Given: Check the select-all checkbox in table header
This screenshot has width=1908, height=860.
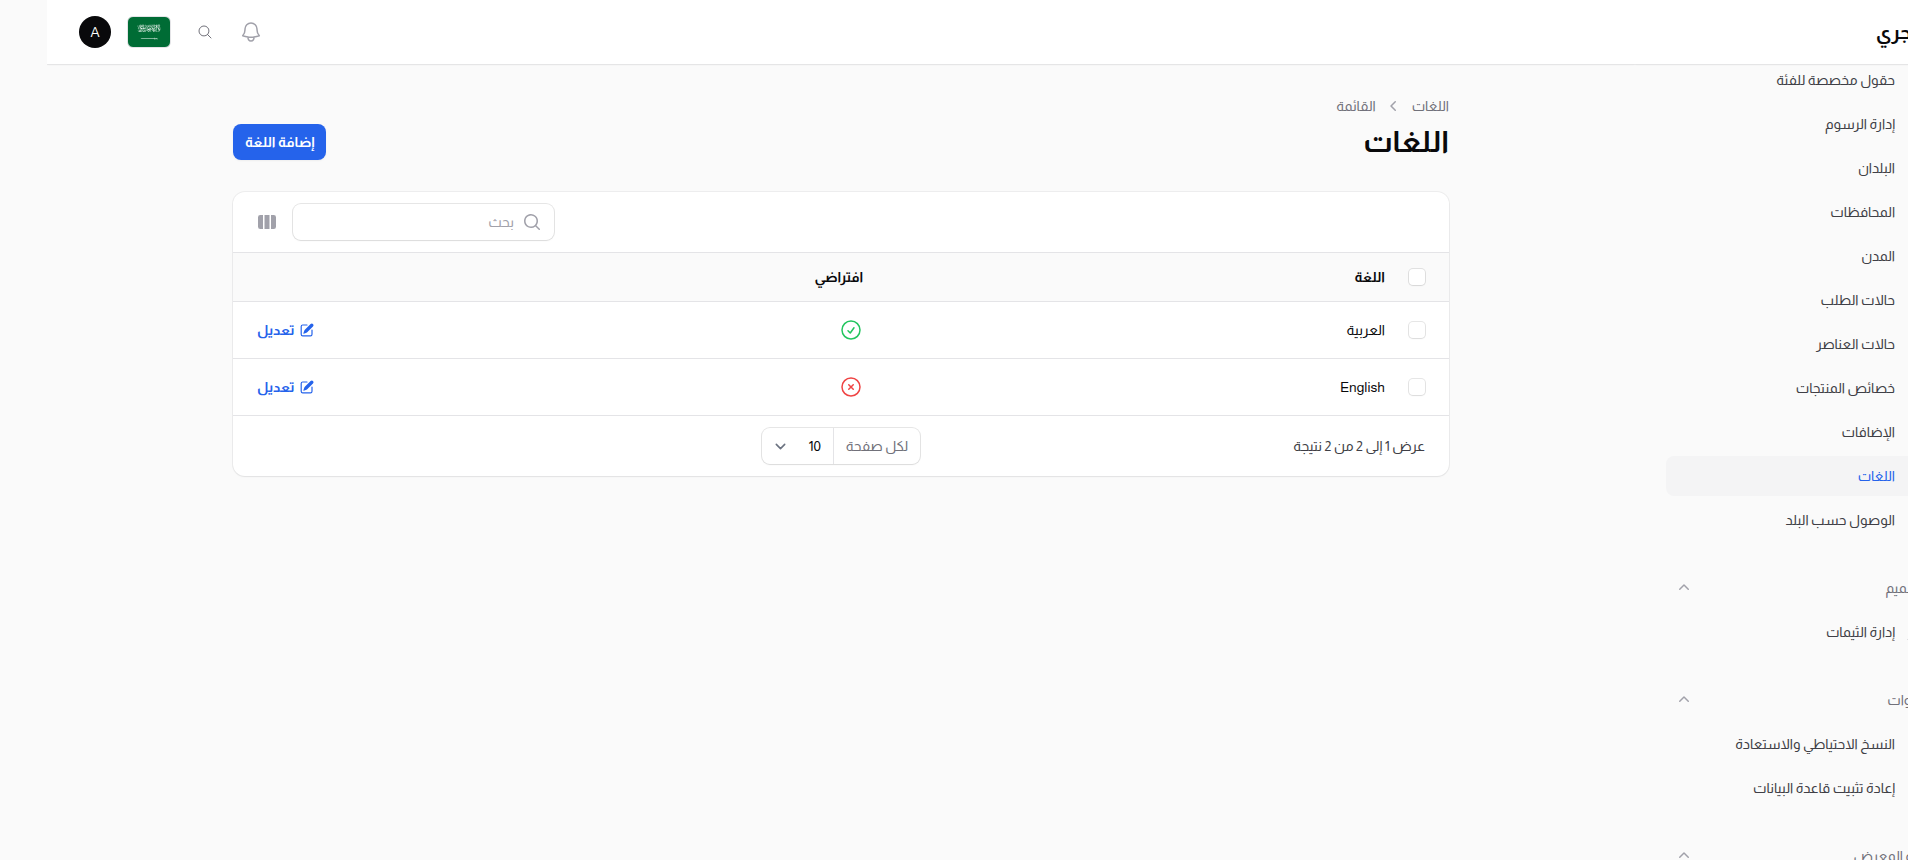Looking at the screenshot, I should pos(1417,277).
